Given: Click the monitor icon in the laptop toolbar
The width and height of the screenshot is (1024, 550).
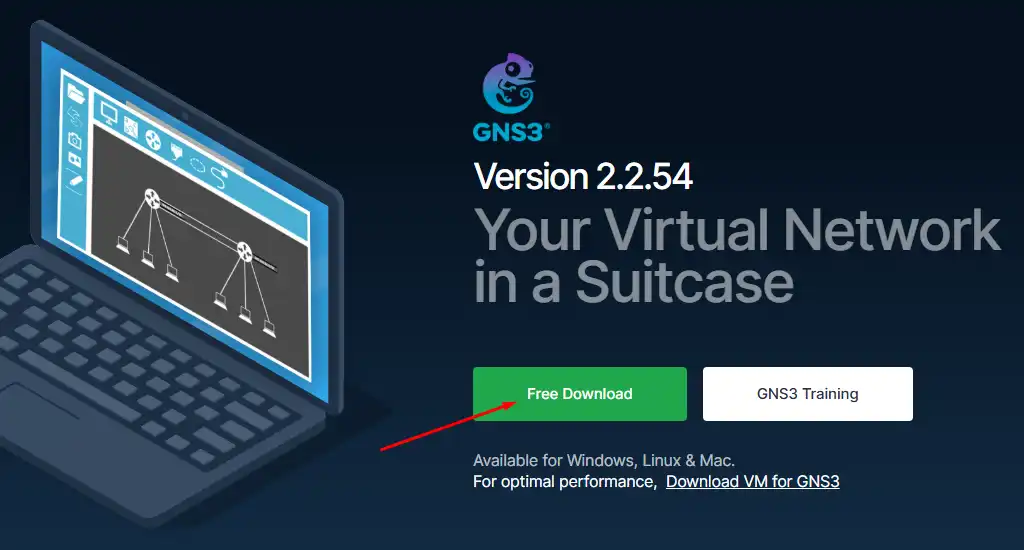Looking at the screenshot, I should click(x=109, y=115).
